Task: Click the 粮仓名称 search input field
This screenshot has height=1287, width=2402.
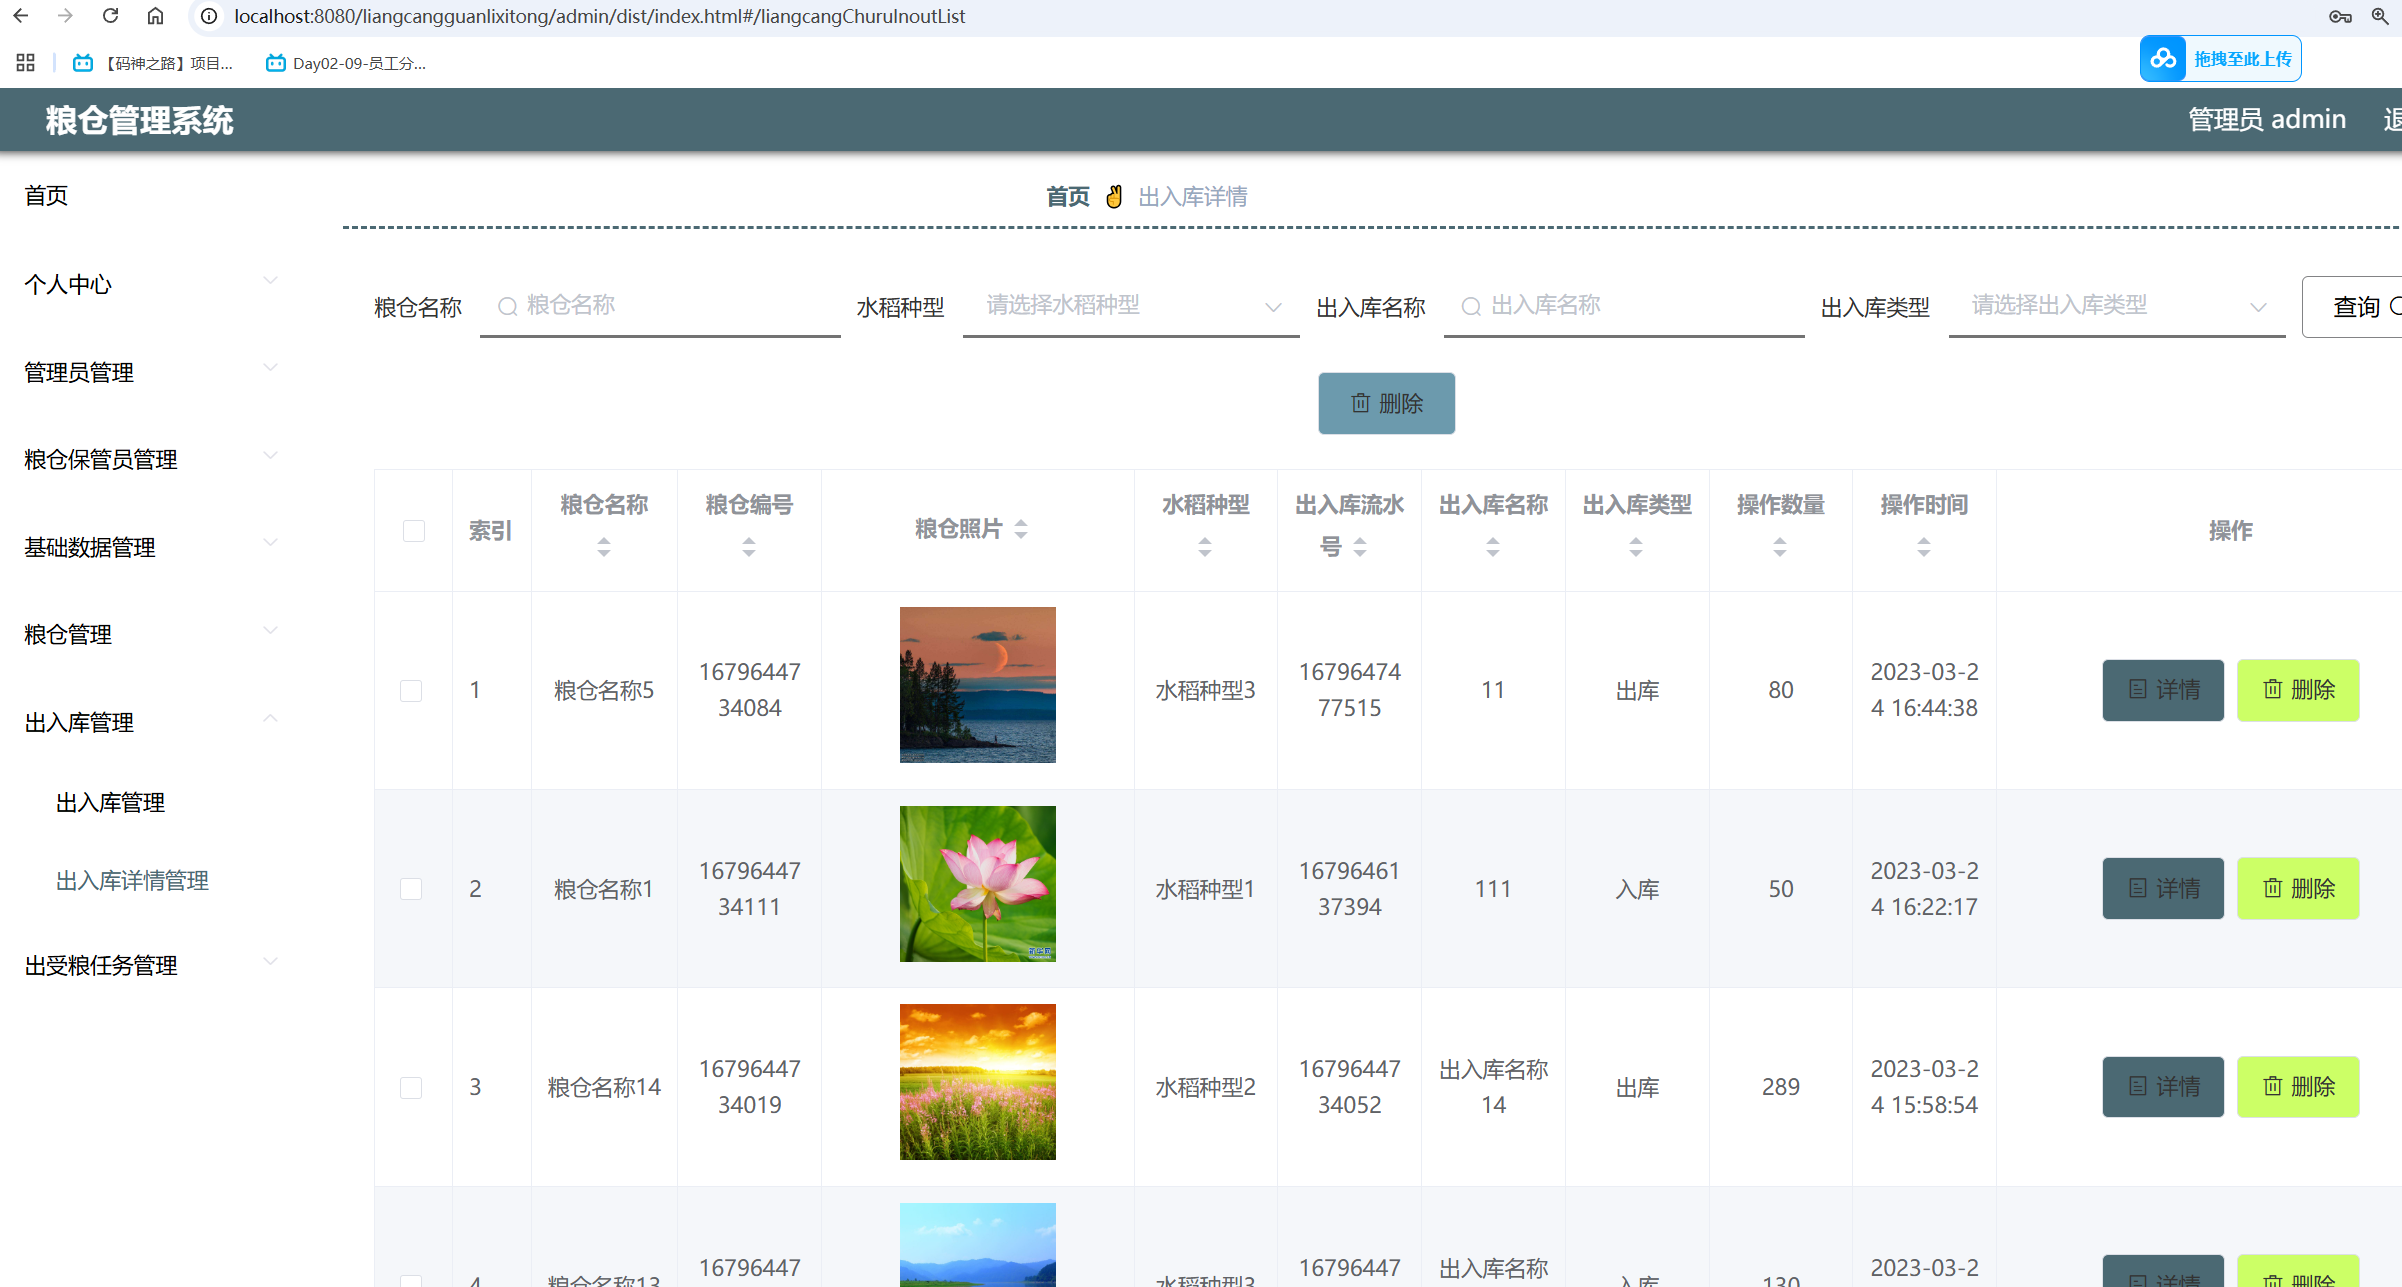Action: [660, 306]
